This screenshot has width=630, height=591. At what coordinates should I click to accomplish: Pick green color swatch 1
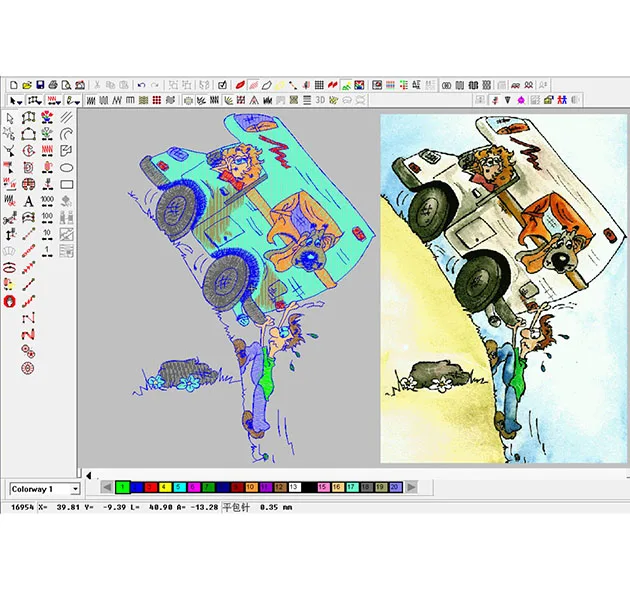123,487
